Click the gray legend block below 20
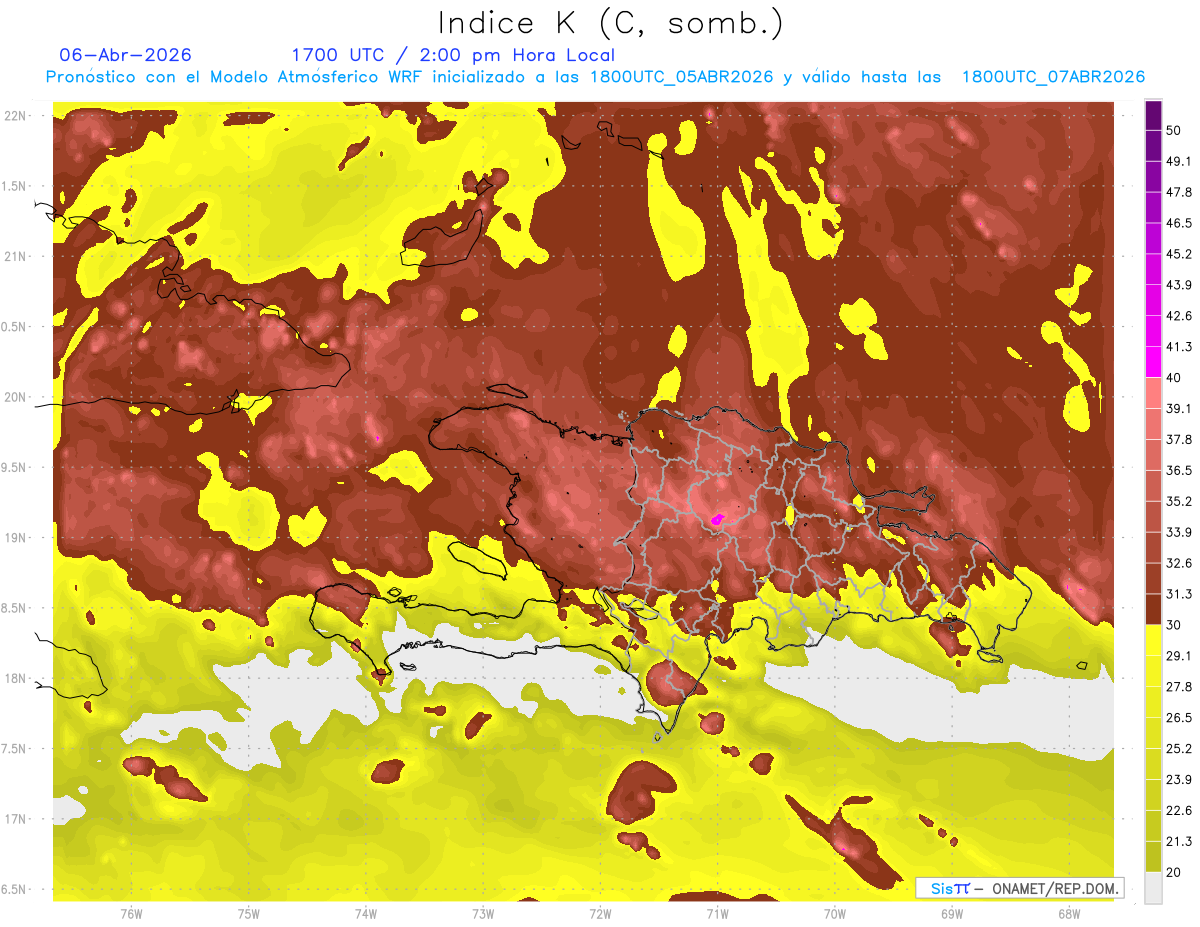The width and height of the screenshot is (1200, 927). click(x=1153, y=887)
